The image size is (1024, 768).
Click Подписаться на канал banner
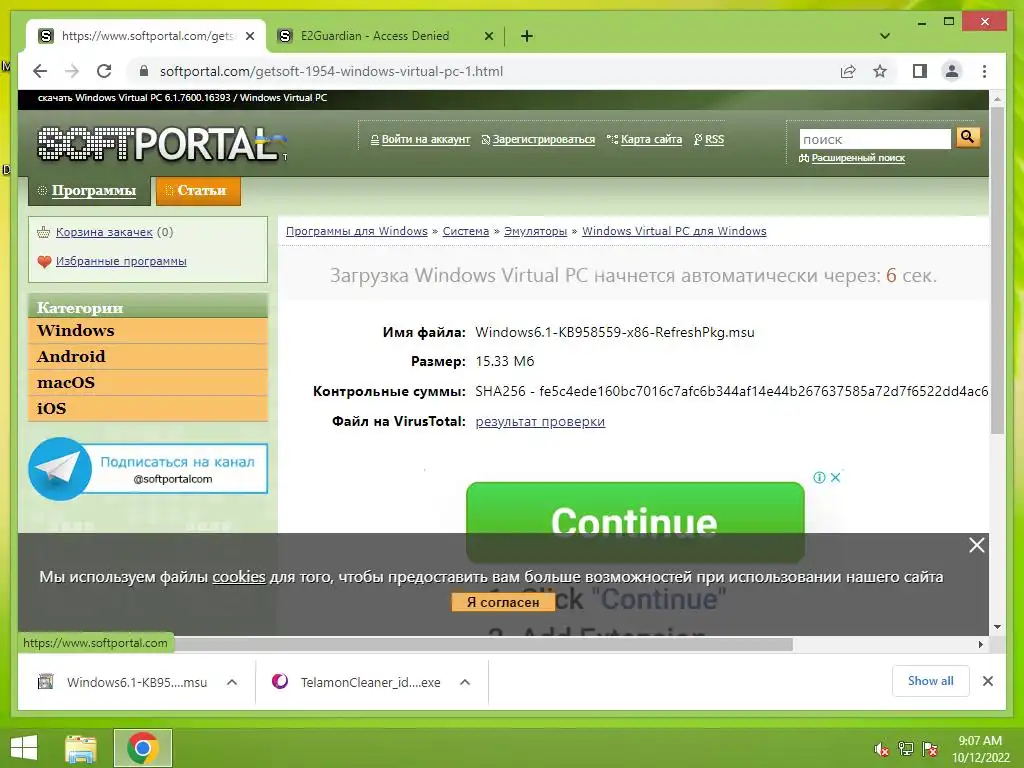177,469
